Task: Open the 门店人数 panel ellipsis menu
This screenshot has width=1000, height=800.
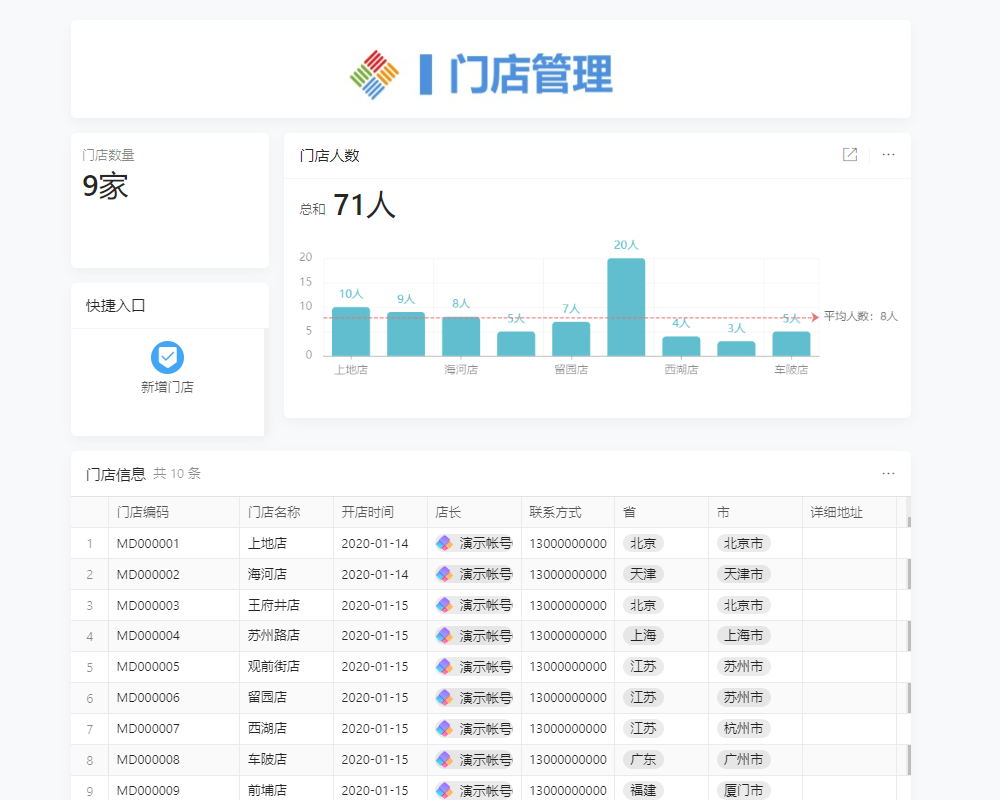Action: click(888, 155)
